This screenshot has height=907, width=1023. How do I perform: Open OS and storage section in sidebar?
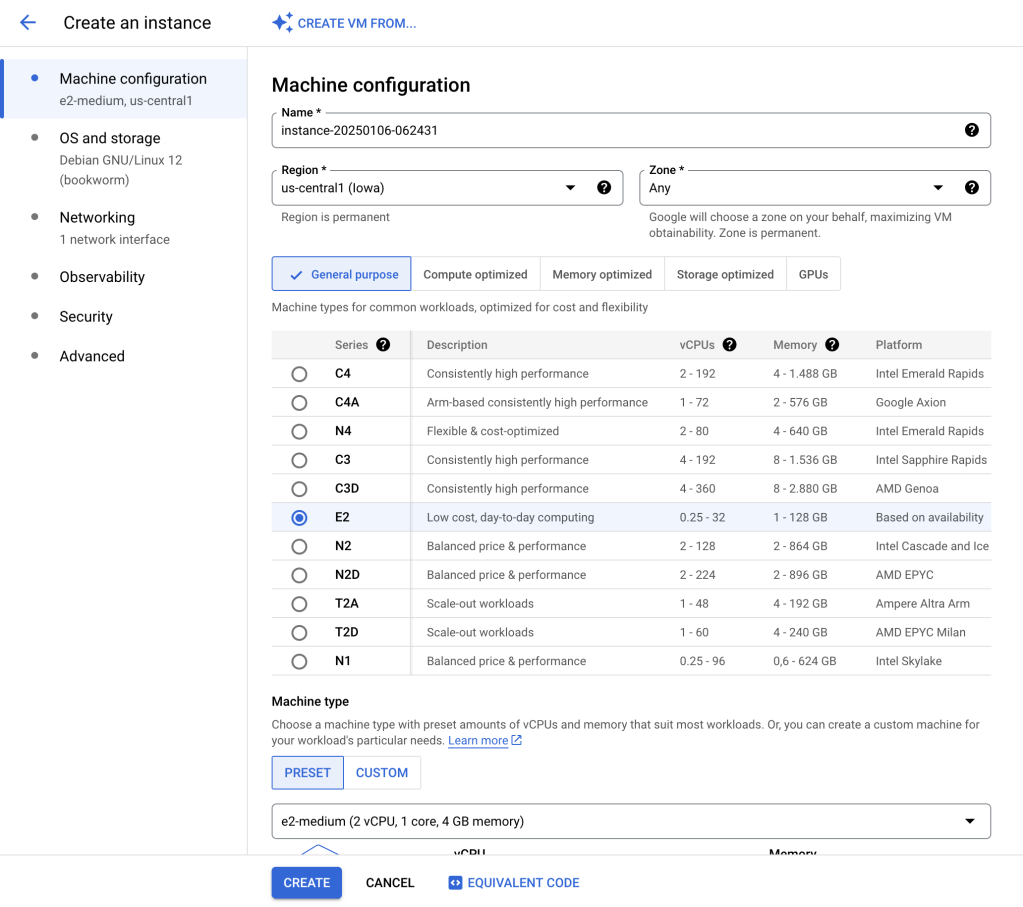pos(110,138)
